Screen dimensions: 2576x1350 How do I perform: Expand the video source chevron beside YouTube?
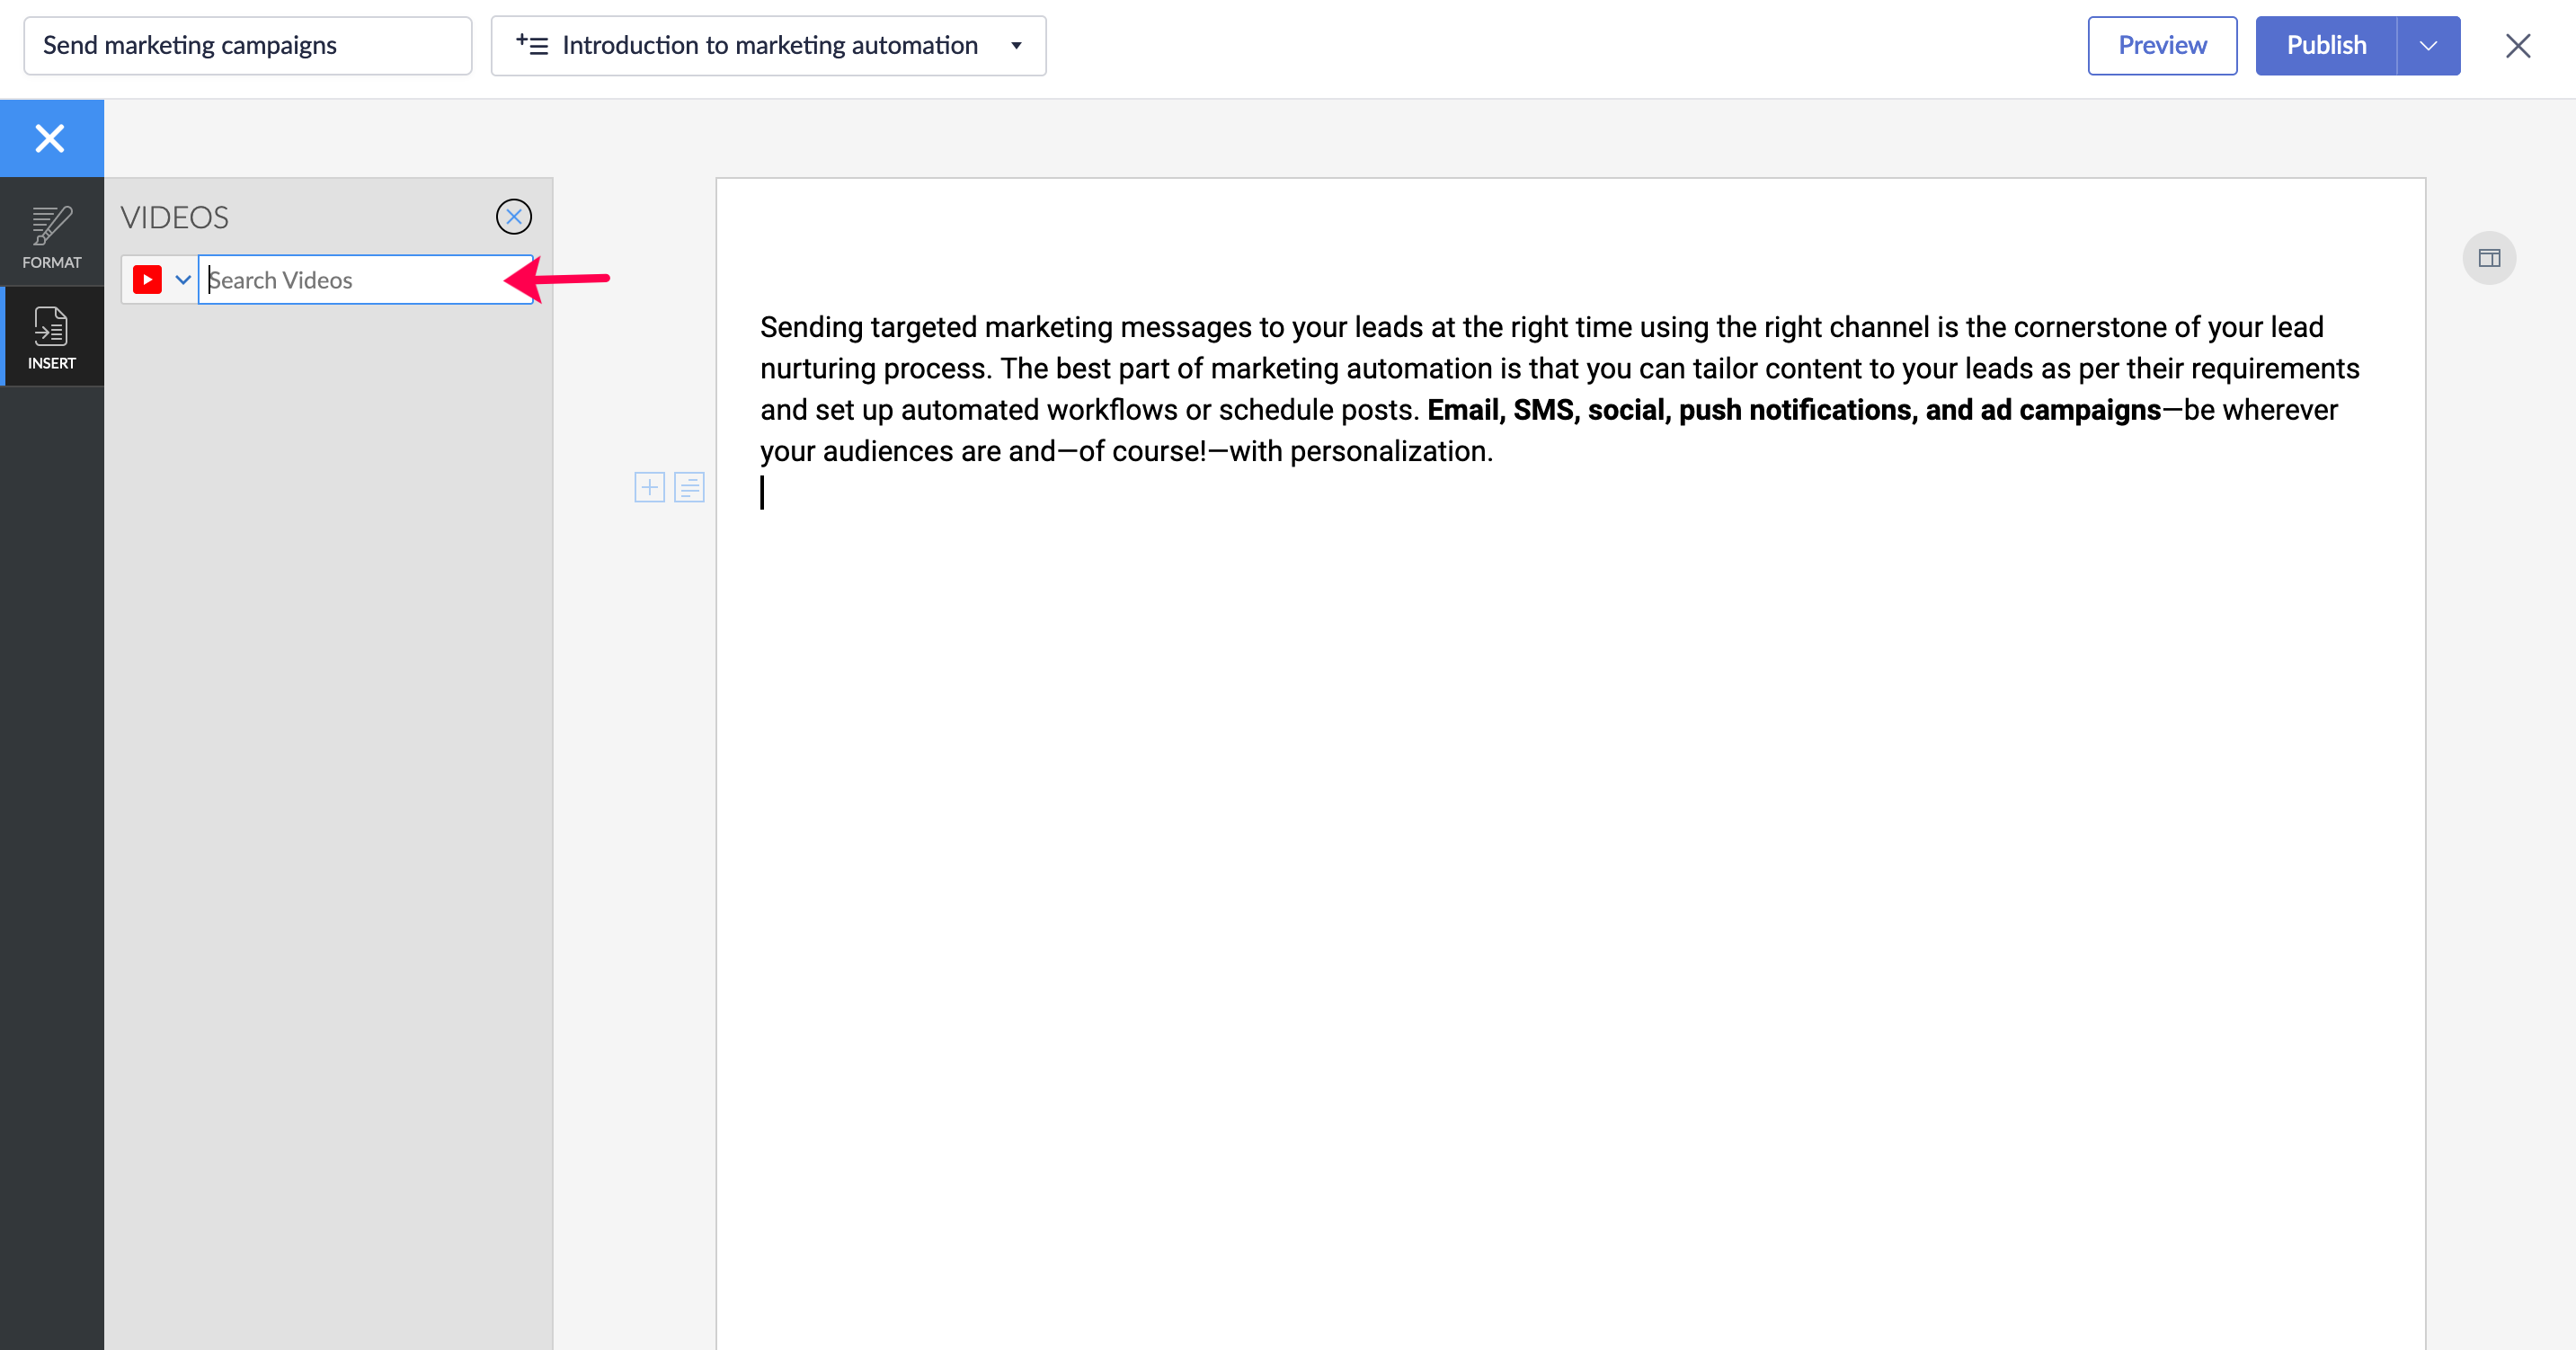tap(183, 280)
